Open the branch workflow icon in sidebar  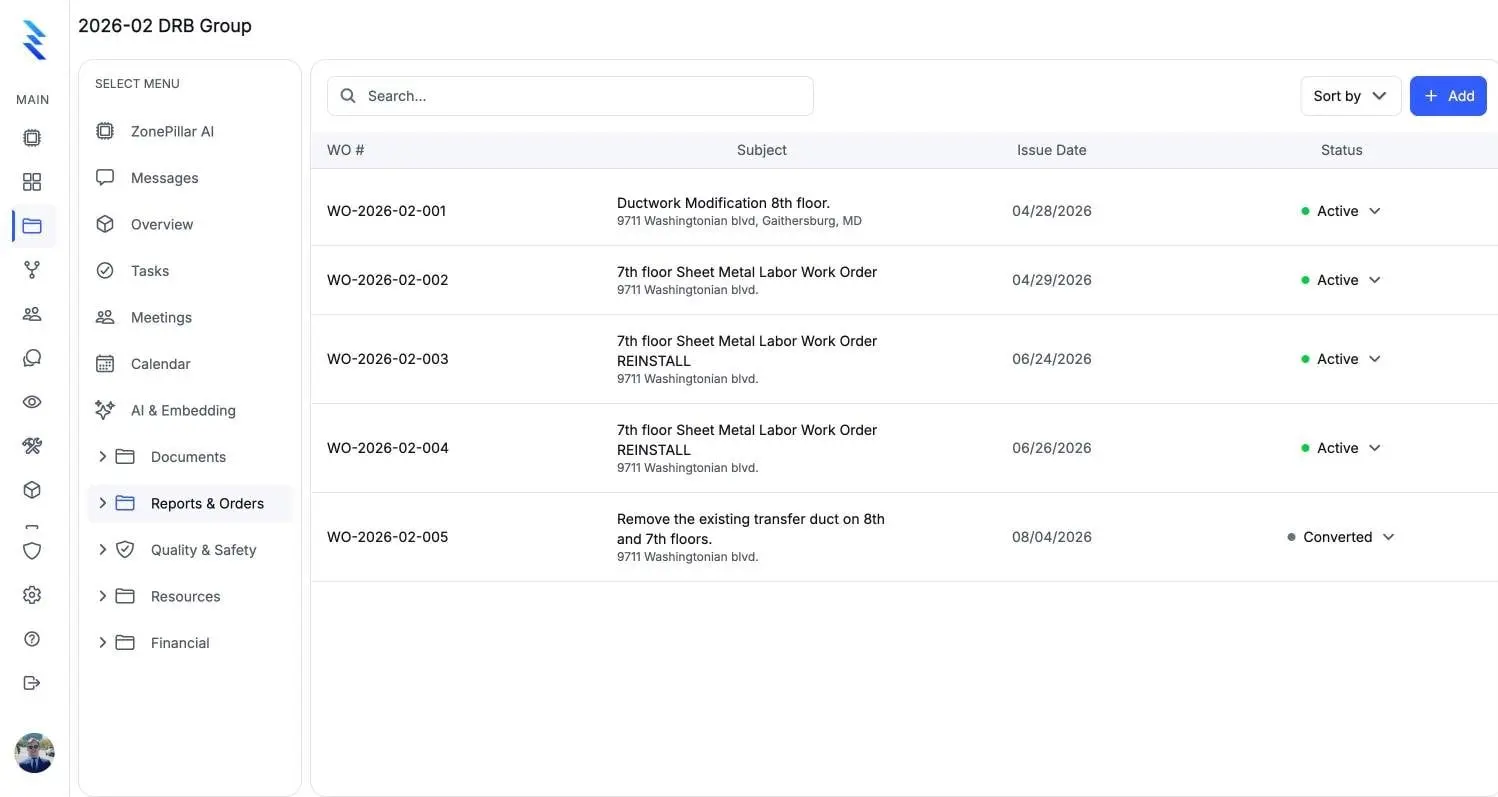coord(32,270)
